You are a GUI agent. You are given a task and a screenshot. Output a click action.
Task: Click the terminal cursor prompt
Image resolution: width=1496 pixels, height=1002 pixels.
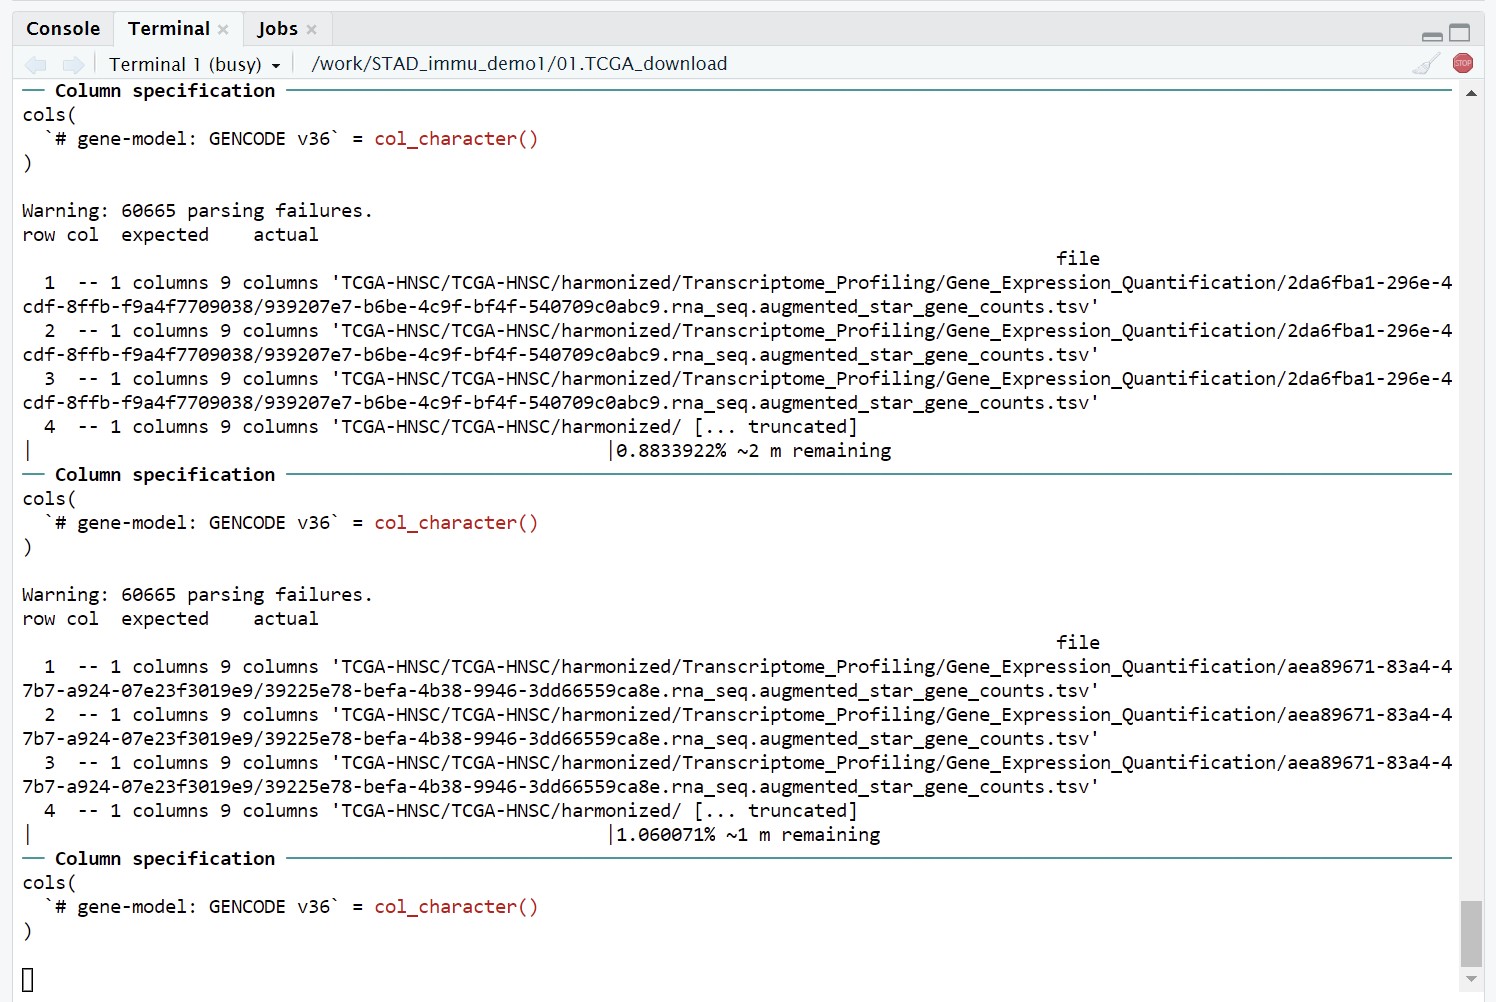[28, 980]
